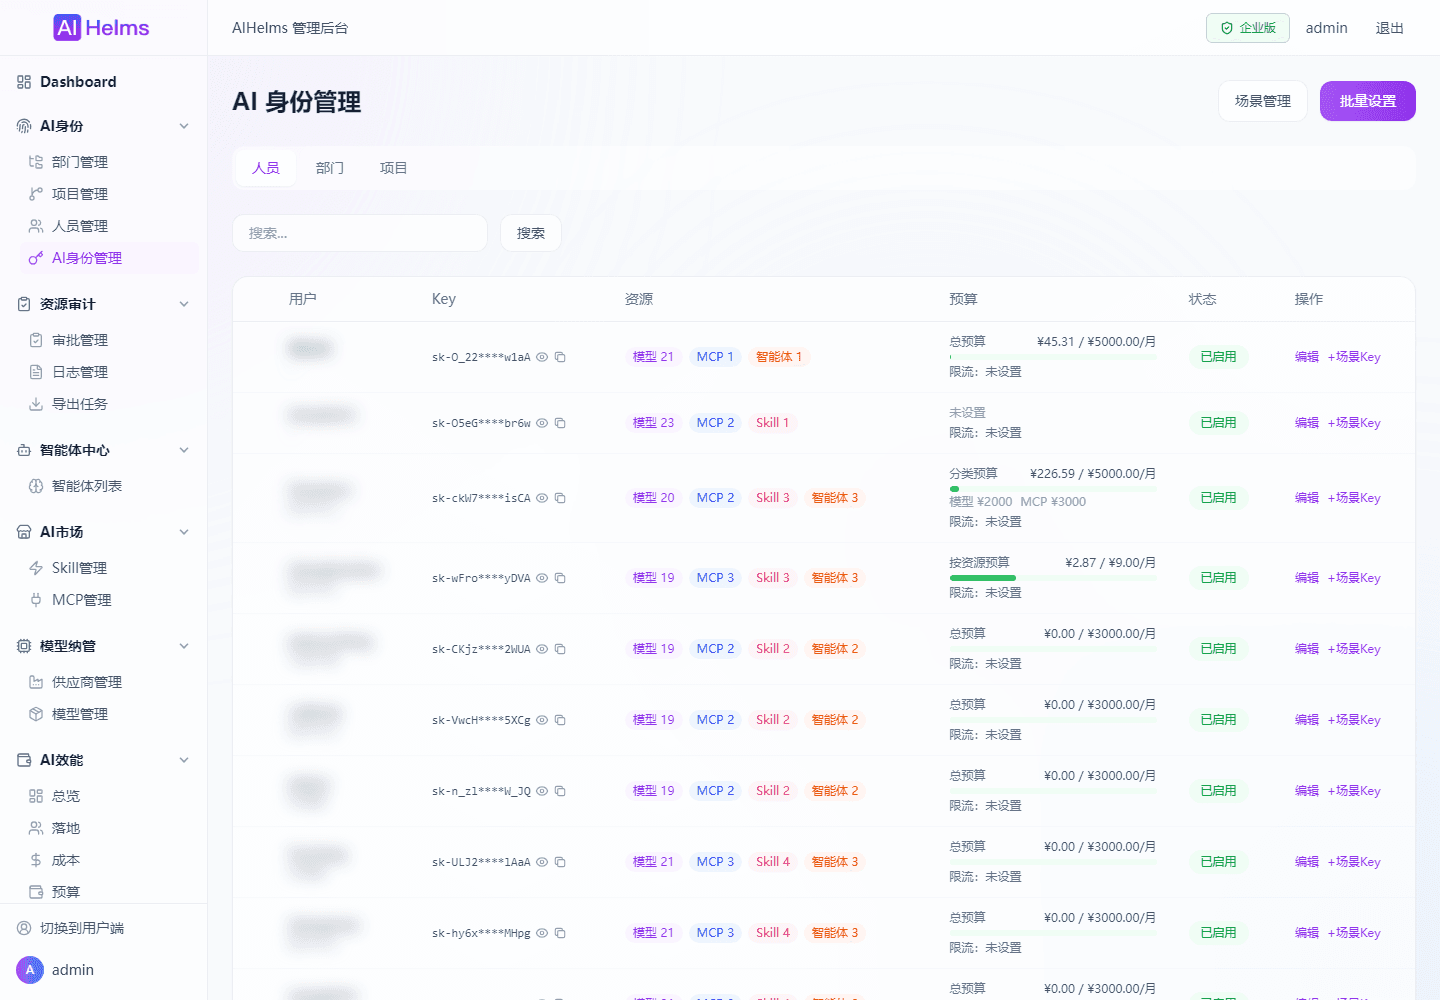Click the 搜索 button
Image resolution: width=1440 pixels, height=1000 pixels.
(x=530, y=233)
